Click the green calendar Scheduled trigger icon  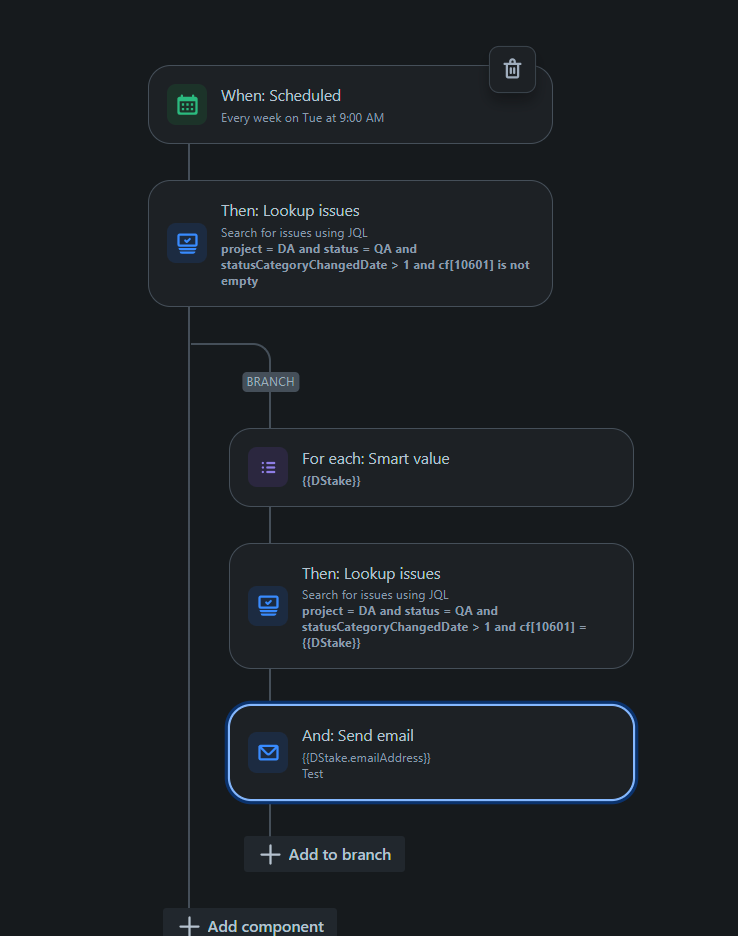coord(187,105)
